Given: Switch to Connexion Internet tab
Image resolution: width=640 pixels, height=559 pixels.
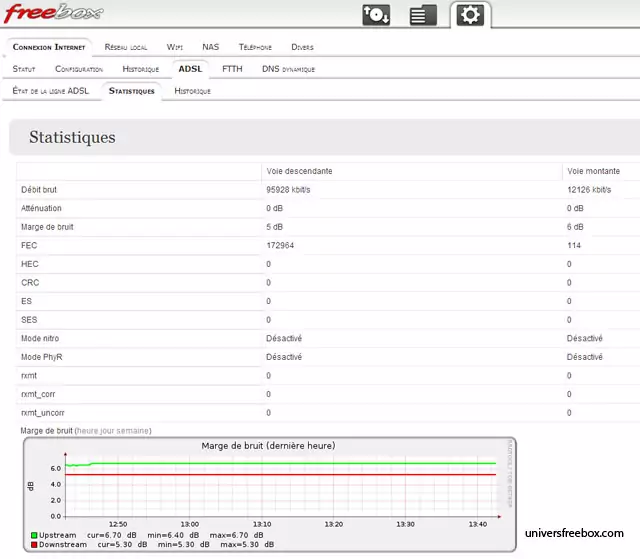Looking at the screenshot, I should point(49,47).
